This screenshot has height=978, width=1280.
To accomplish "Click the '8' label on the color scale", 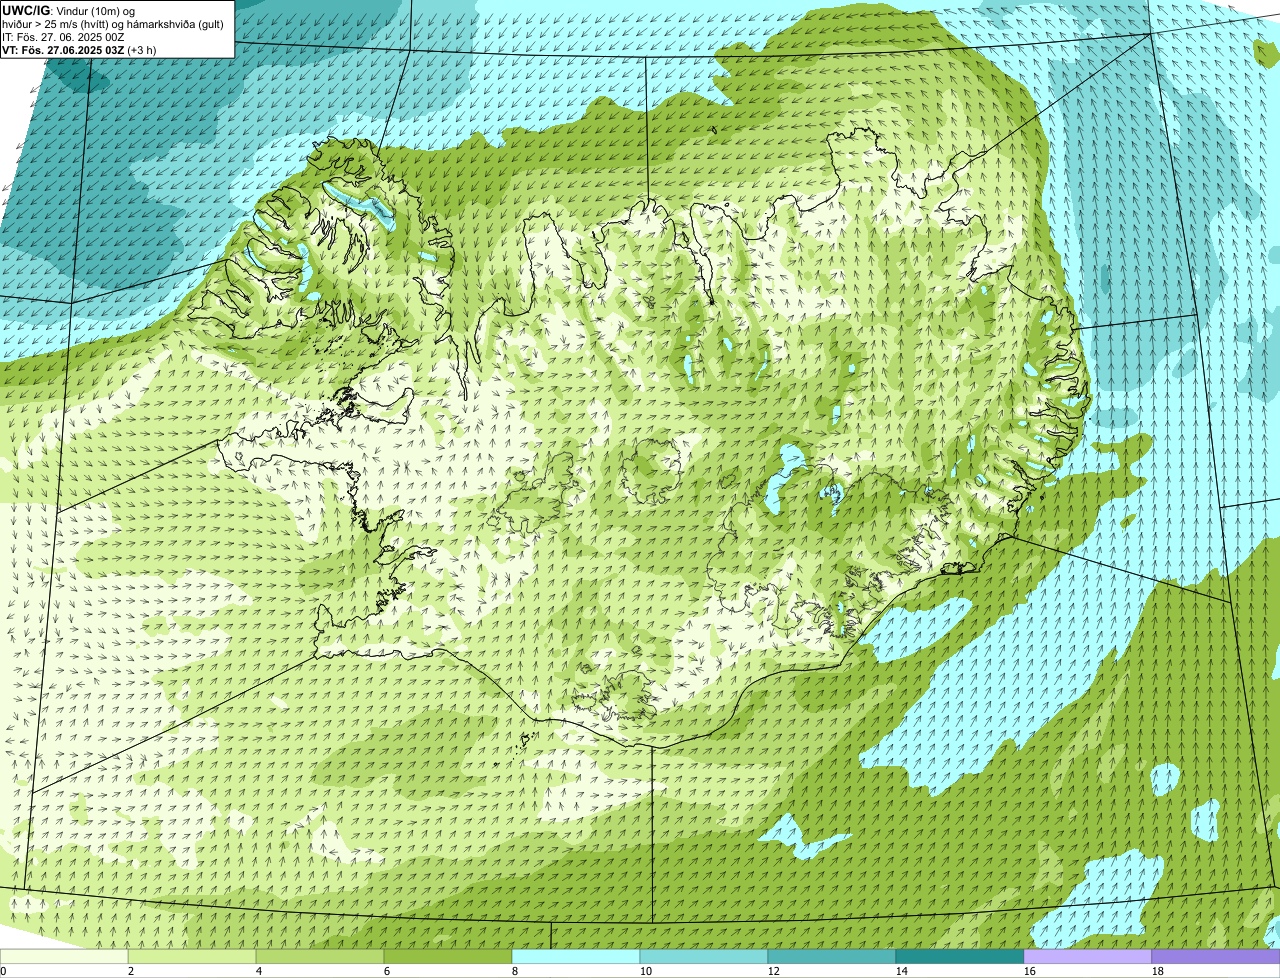I will pyautogui.click(x=515, y=971).
